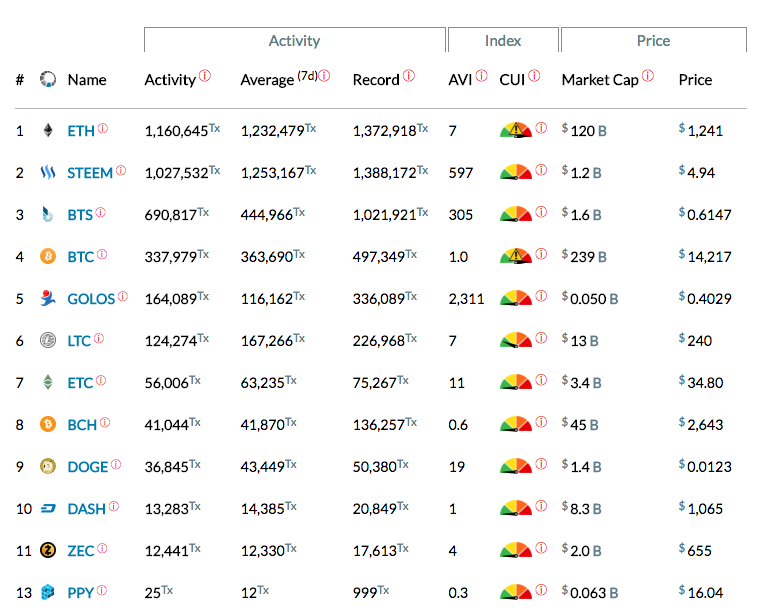Click the CUI gauge icon in the STEEM row
The image size is (762, 613).
coord(516,172)
